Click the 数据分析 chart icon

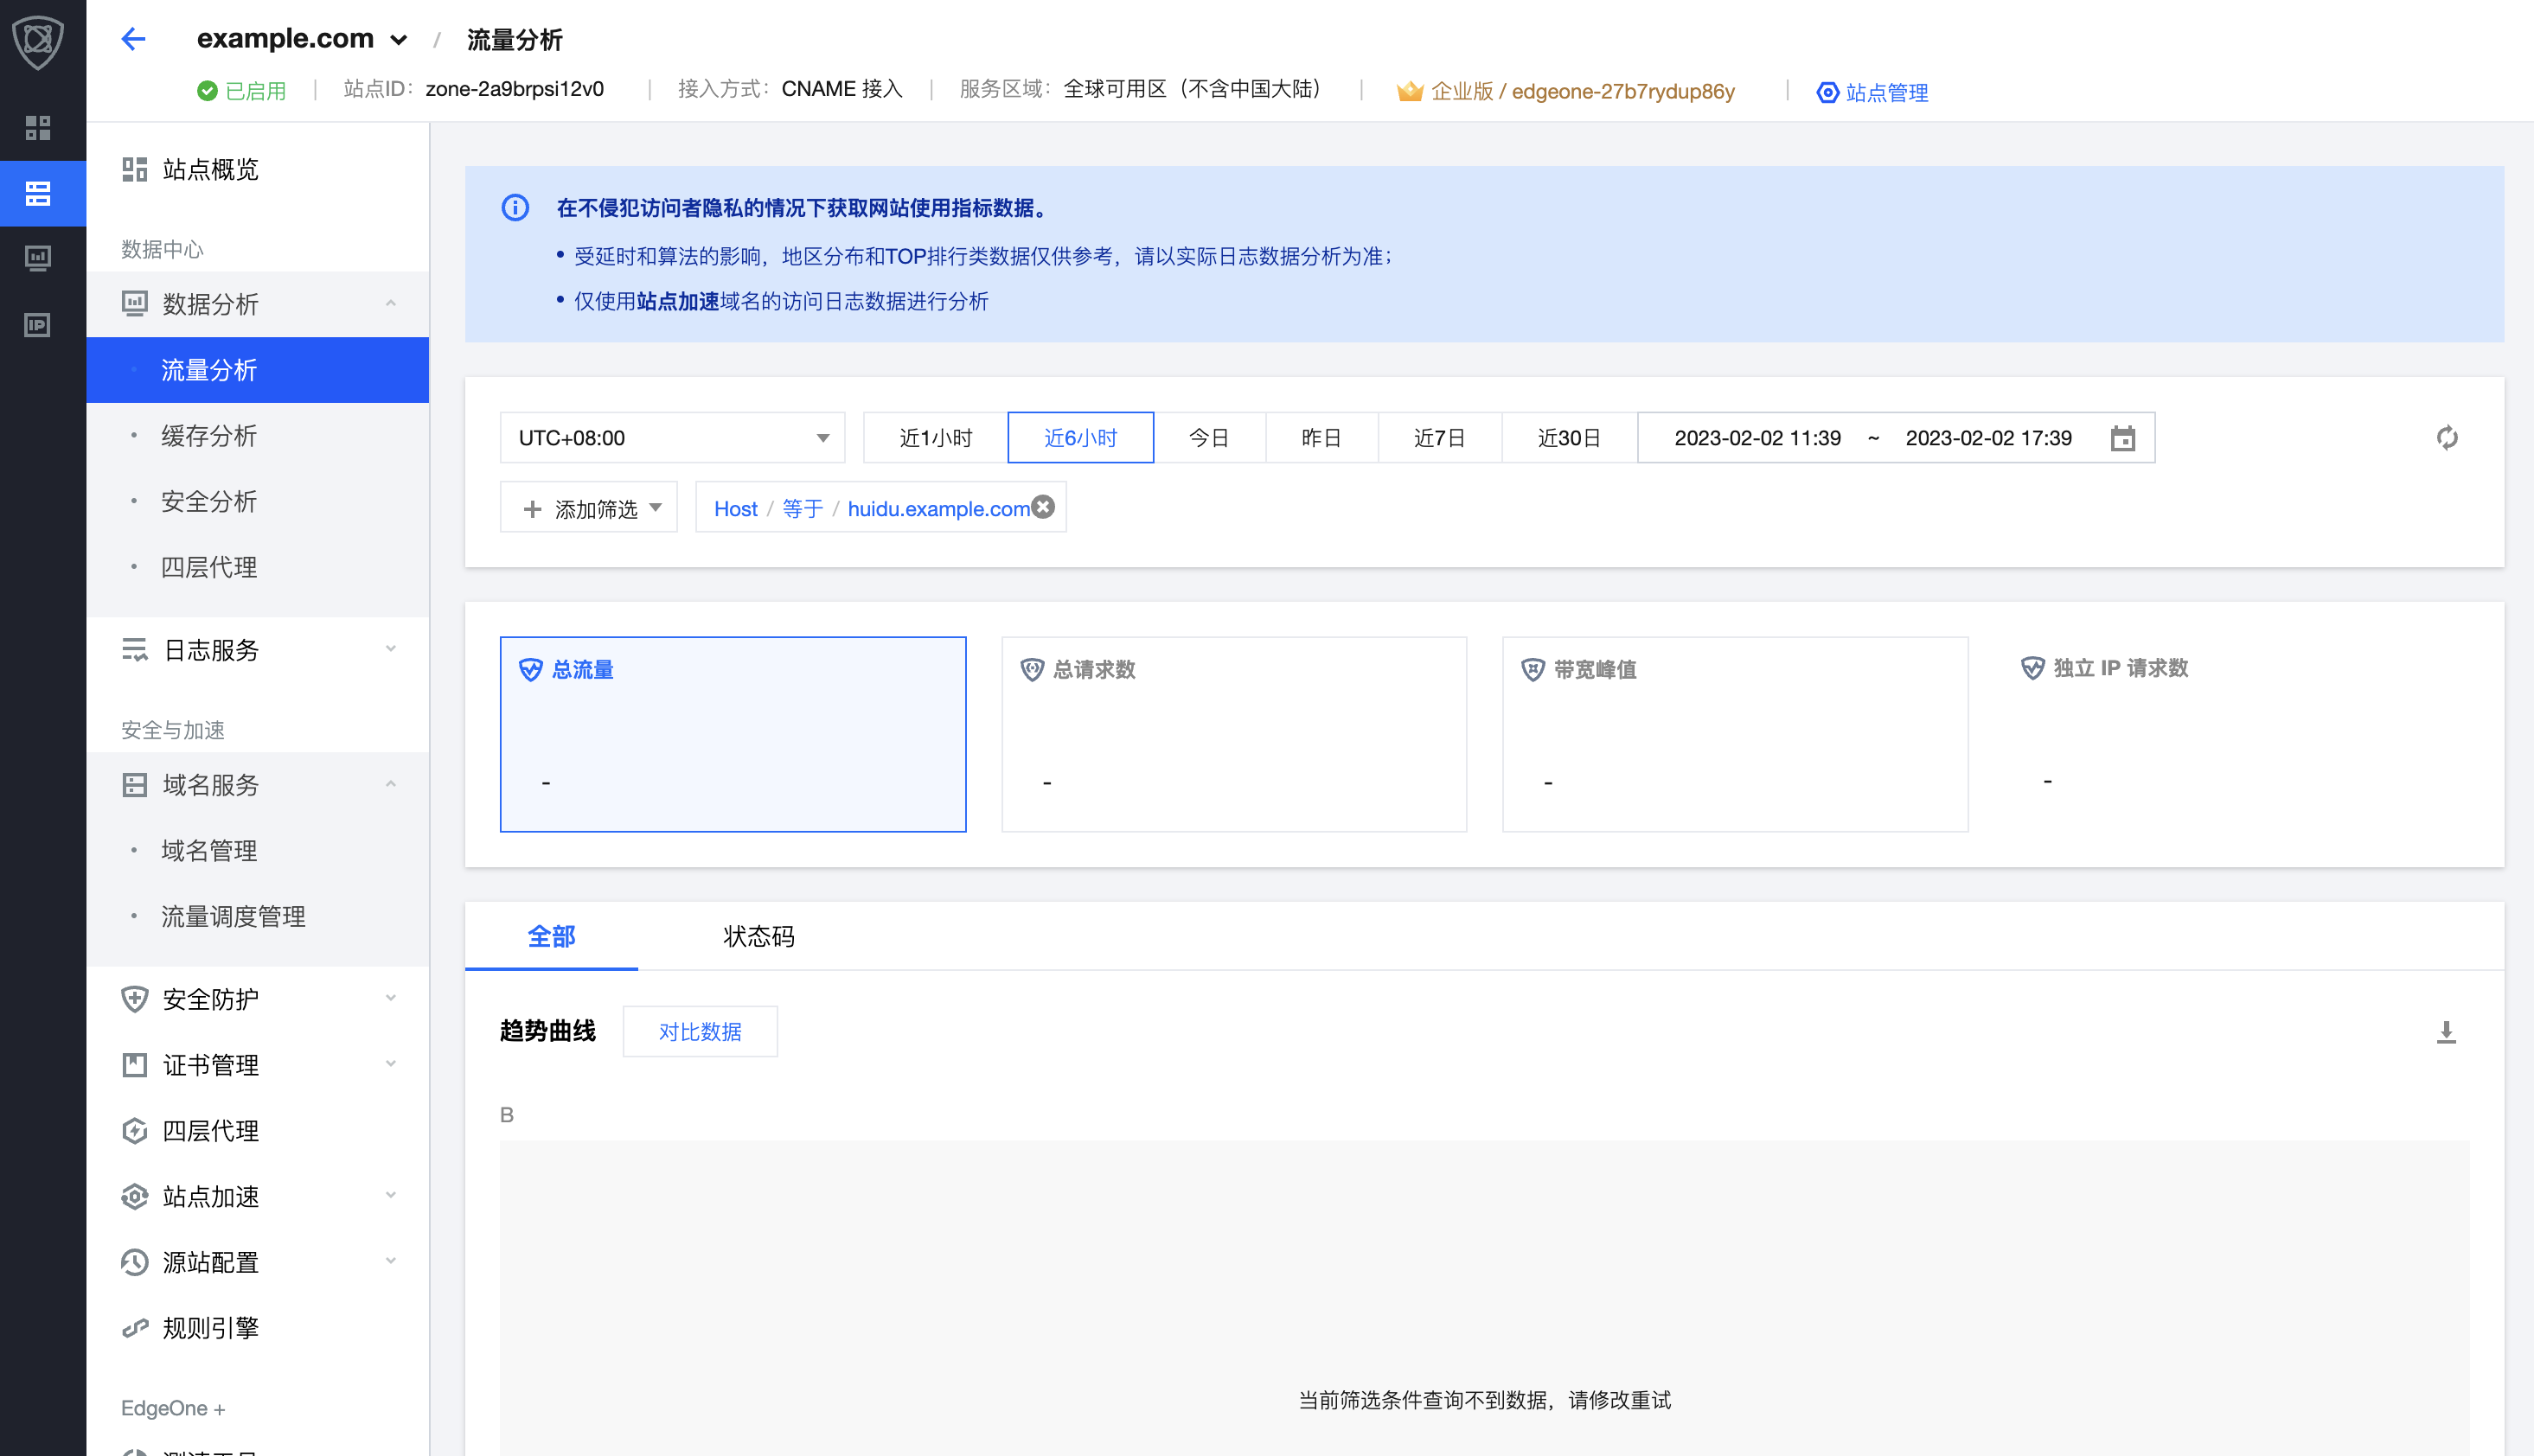click(135, 303)
